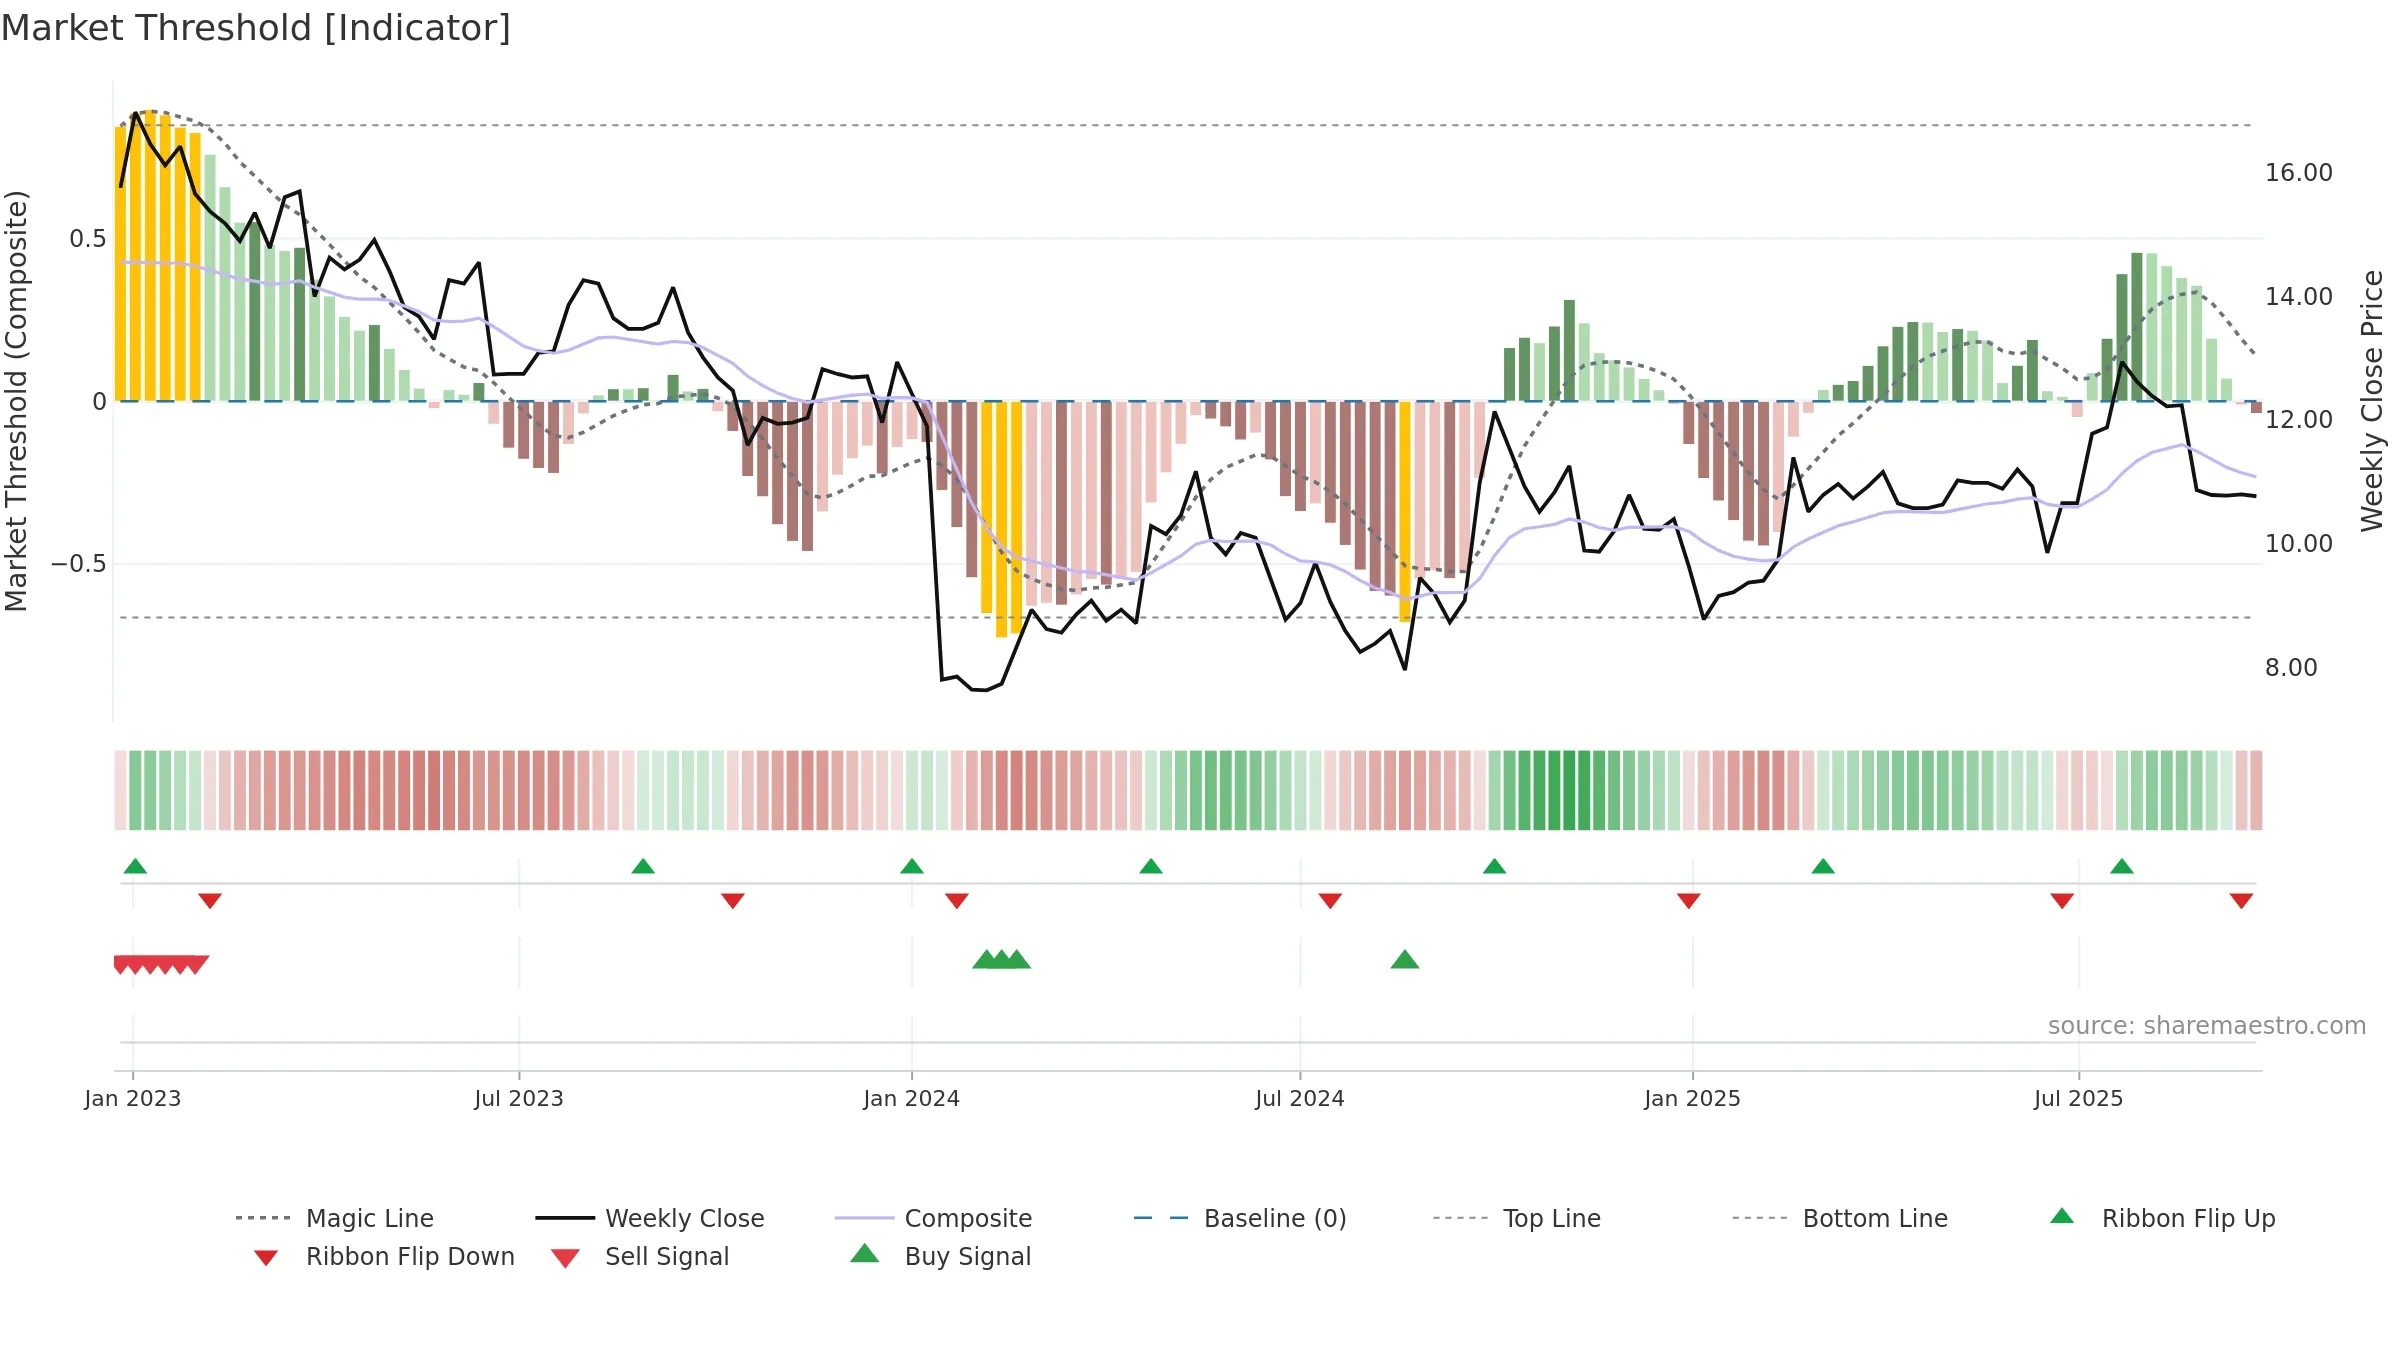Click the first Ribbon Flip Down triangle in February 2023
This screenshot has width=2400, height=1350.
click(210, 901)
